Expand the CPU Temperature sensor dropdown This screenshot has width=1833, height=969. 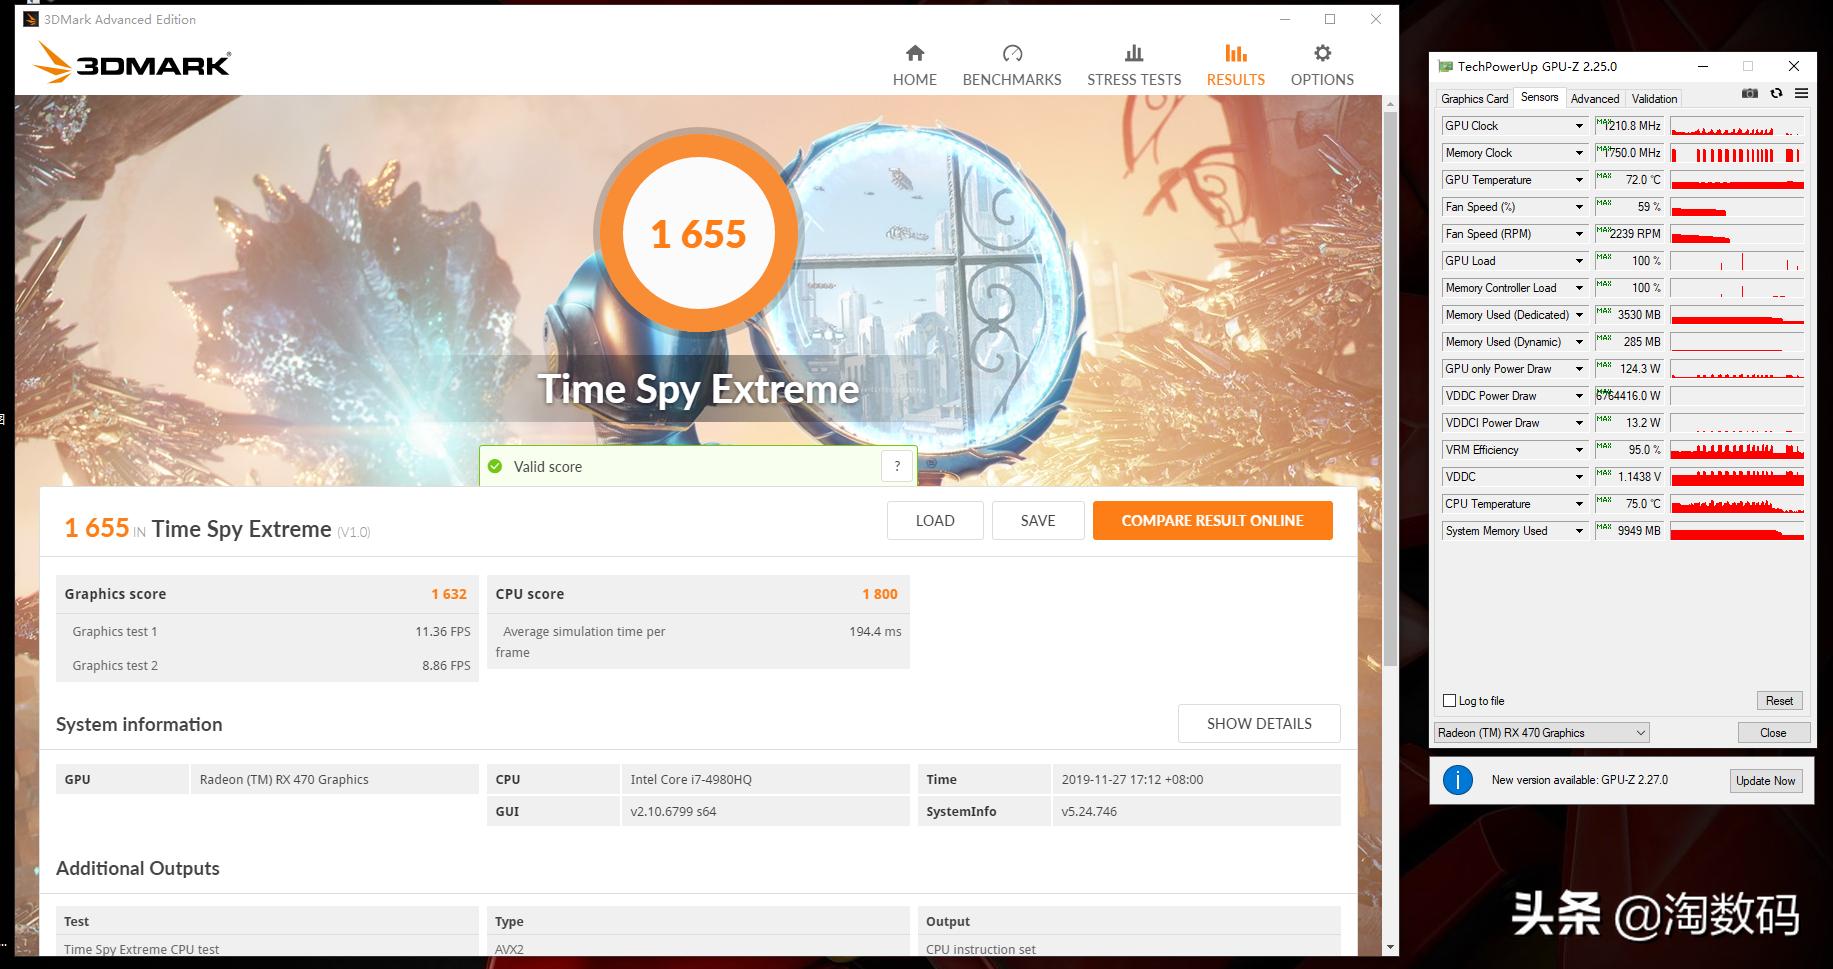(1579, 504)
